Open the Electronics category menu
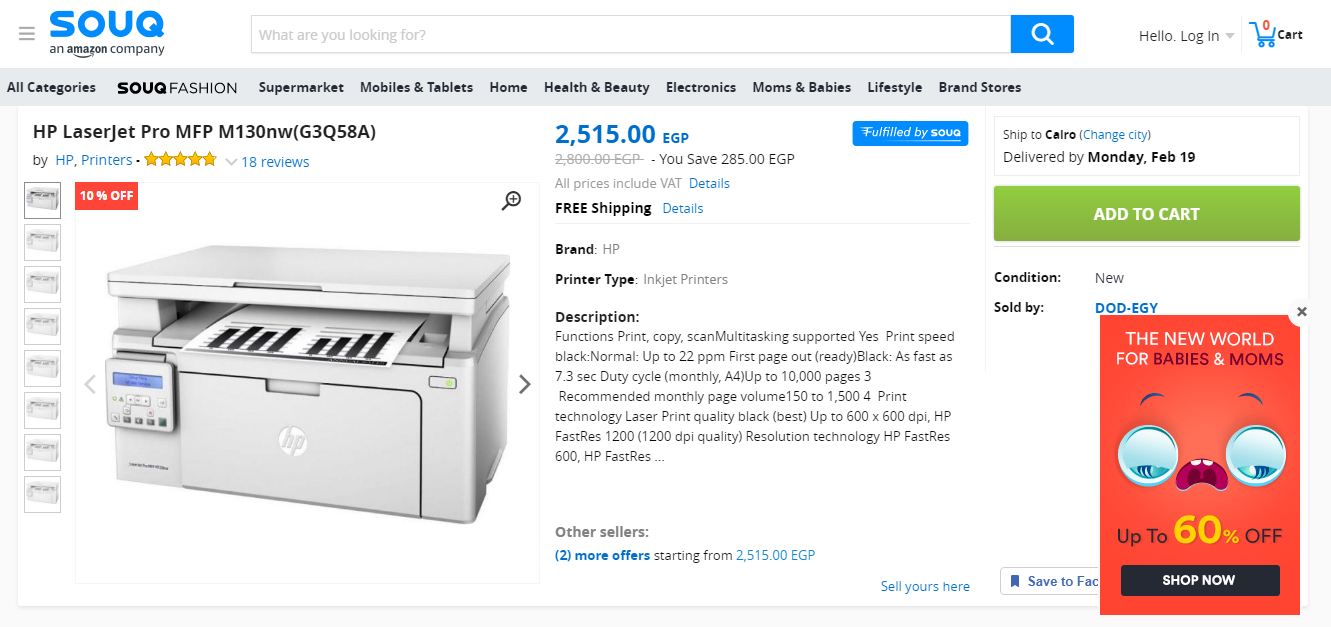The width and height of the screenshot is (1331, 627). pyautogui.click(x=700, y=87)
